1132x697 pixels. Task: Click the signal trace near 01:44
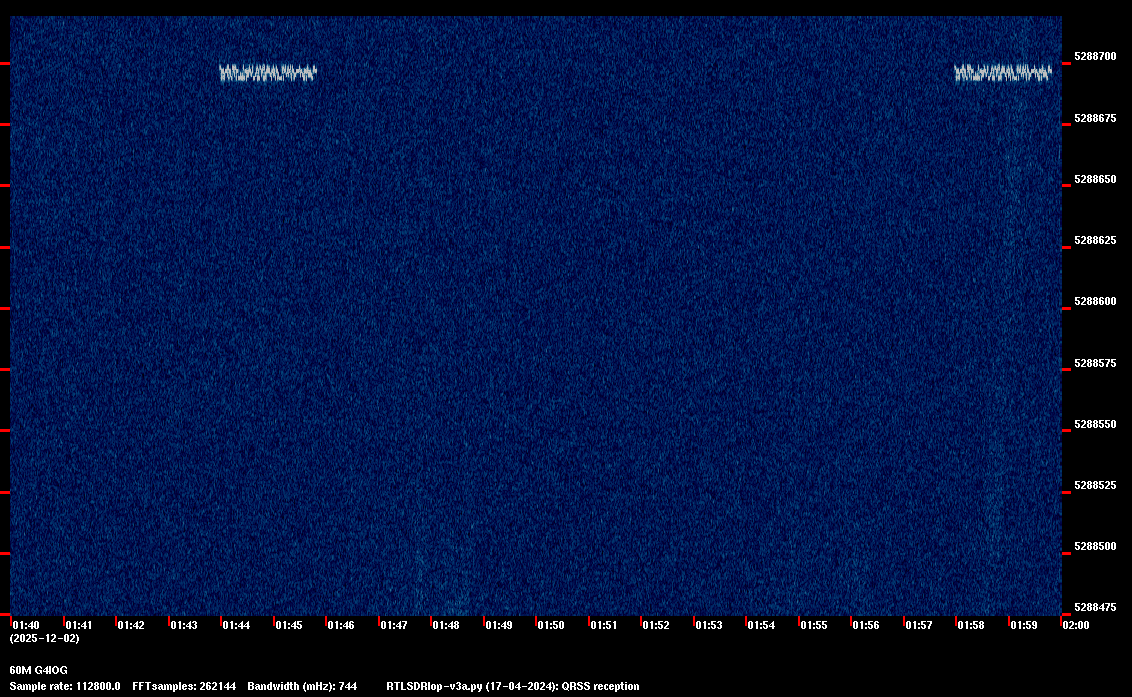pos(268,73)
